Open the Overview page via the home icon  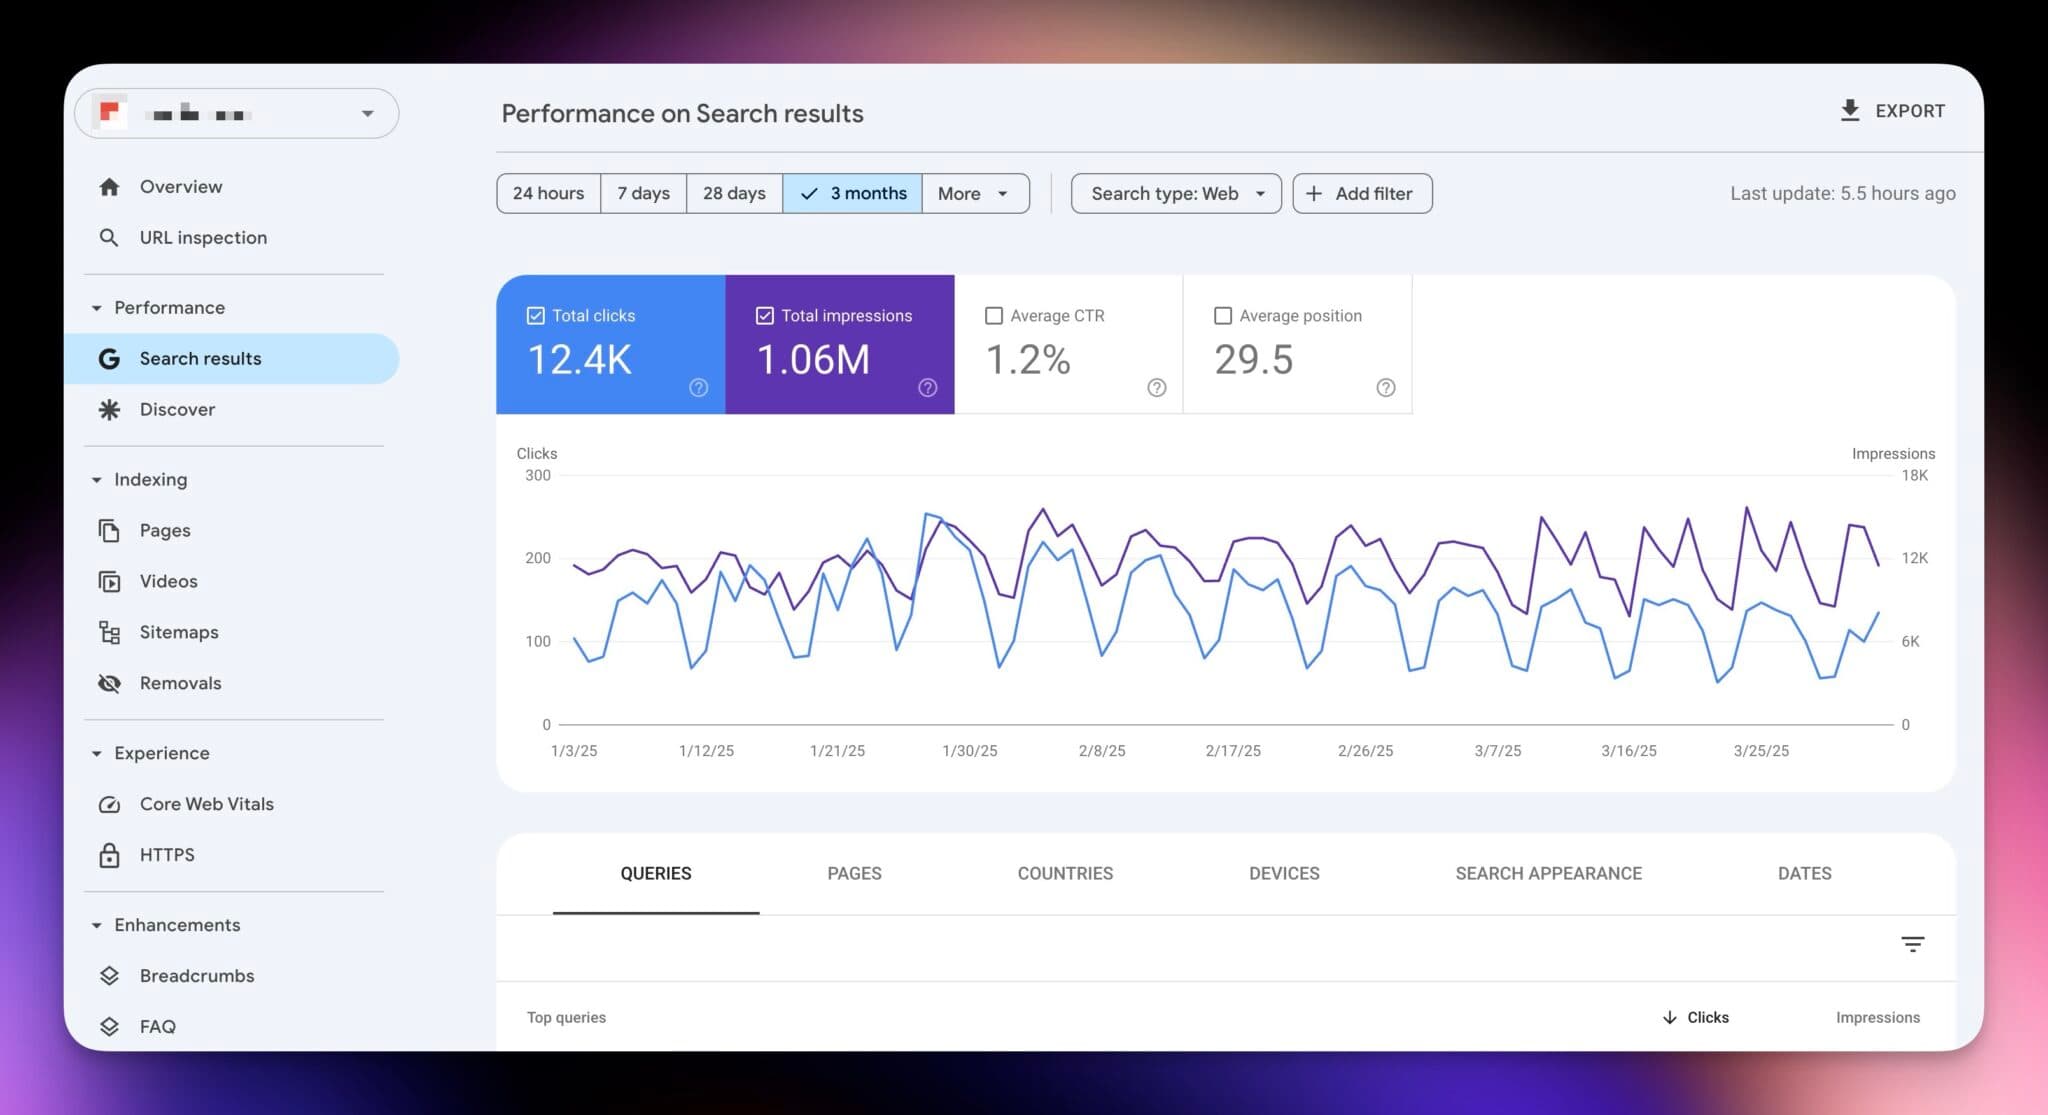pyautogui.click(x=110, y=186)
